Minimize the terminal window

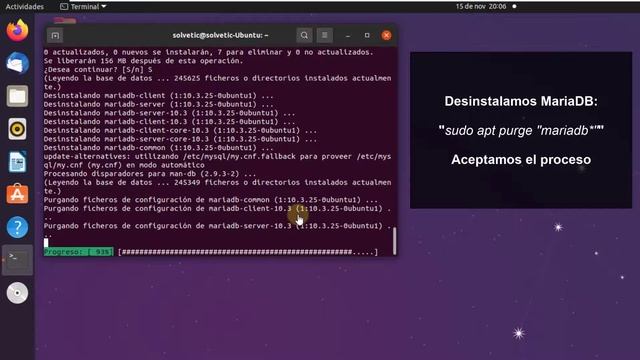pyautogui.click(x=348, y=36)
